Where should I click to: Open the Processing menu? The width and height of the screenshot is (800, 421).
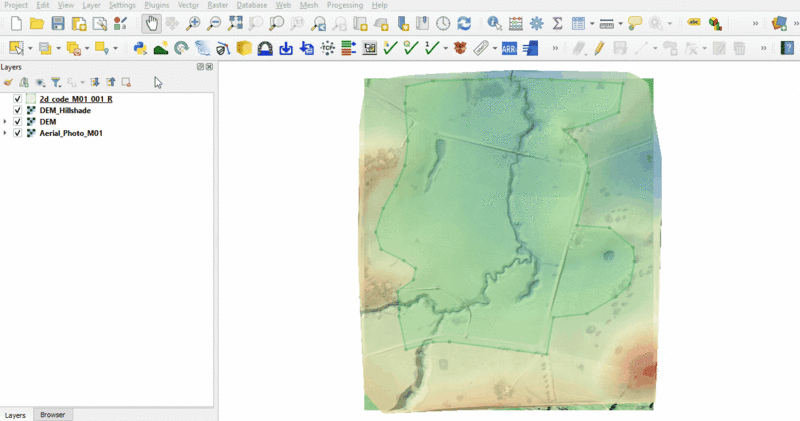(x=344, y=6)
